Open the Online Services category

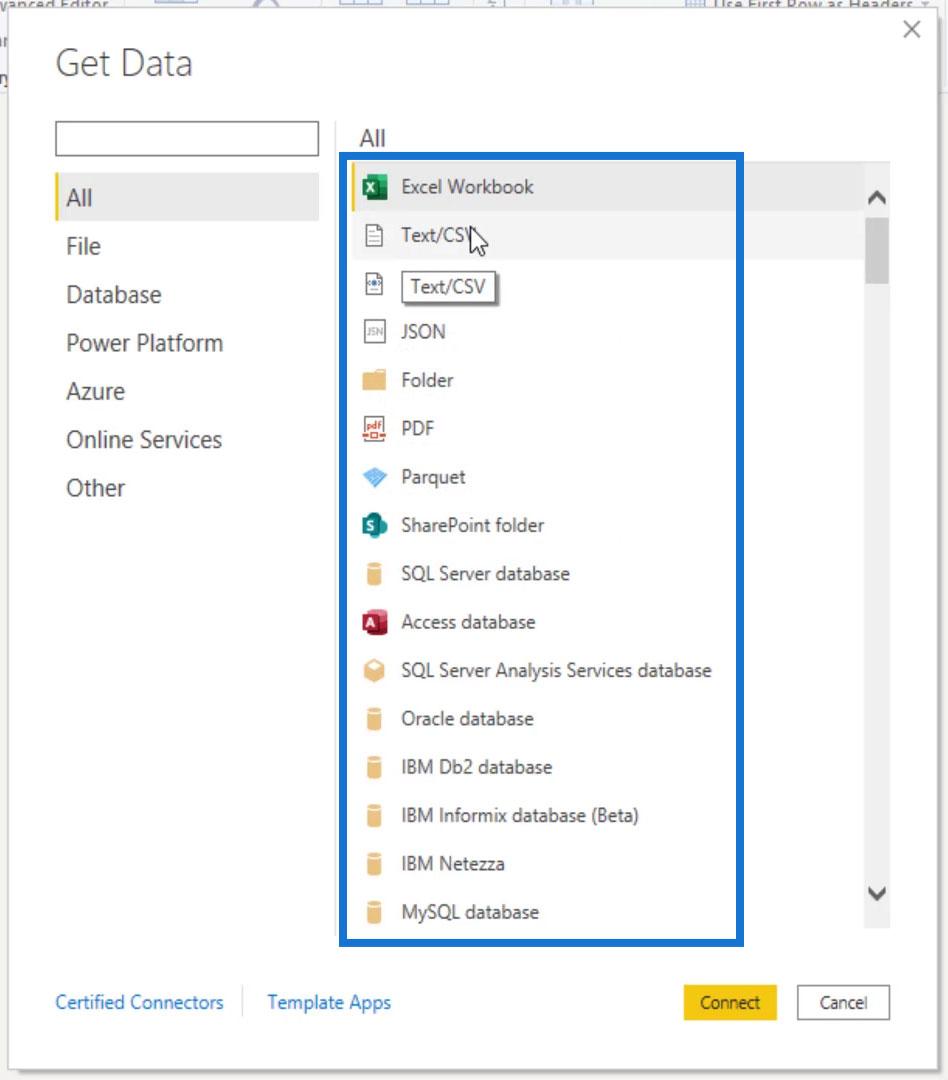click(x=144, y=439)
